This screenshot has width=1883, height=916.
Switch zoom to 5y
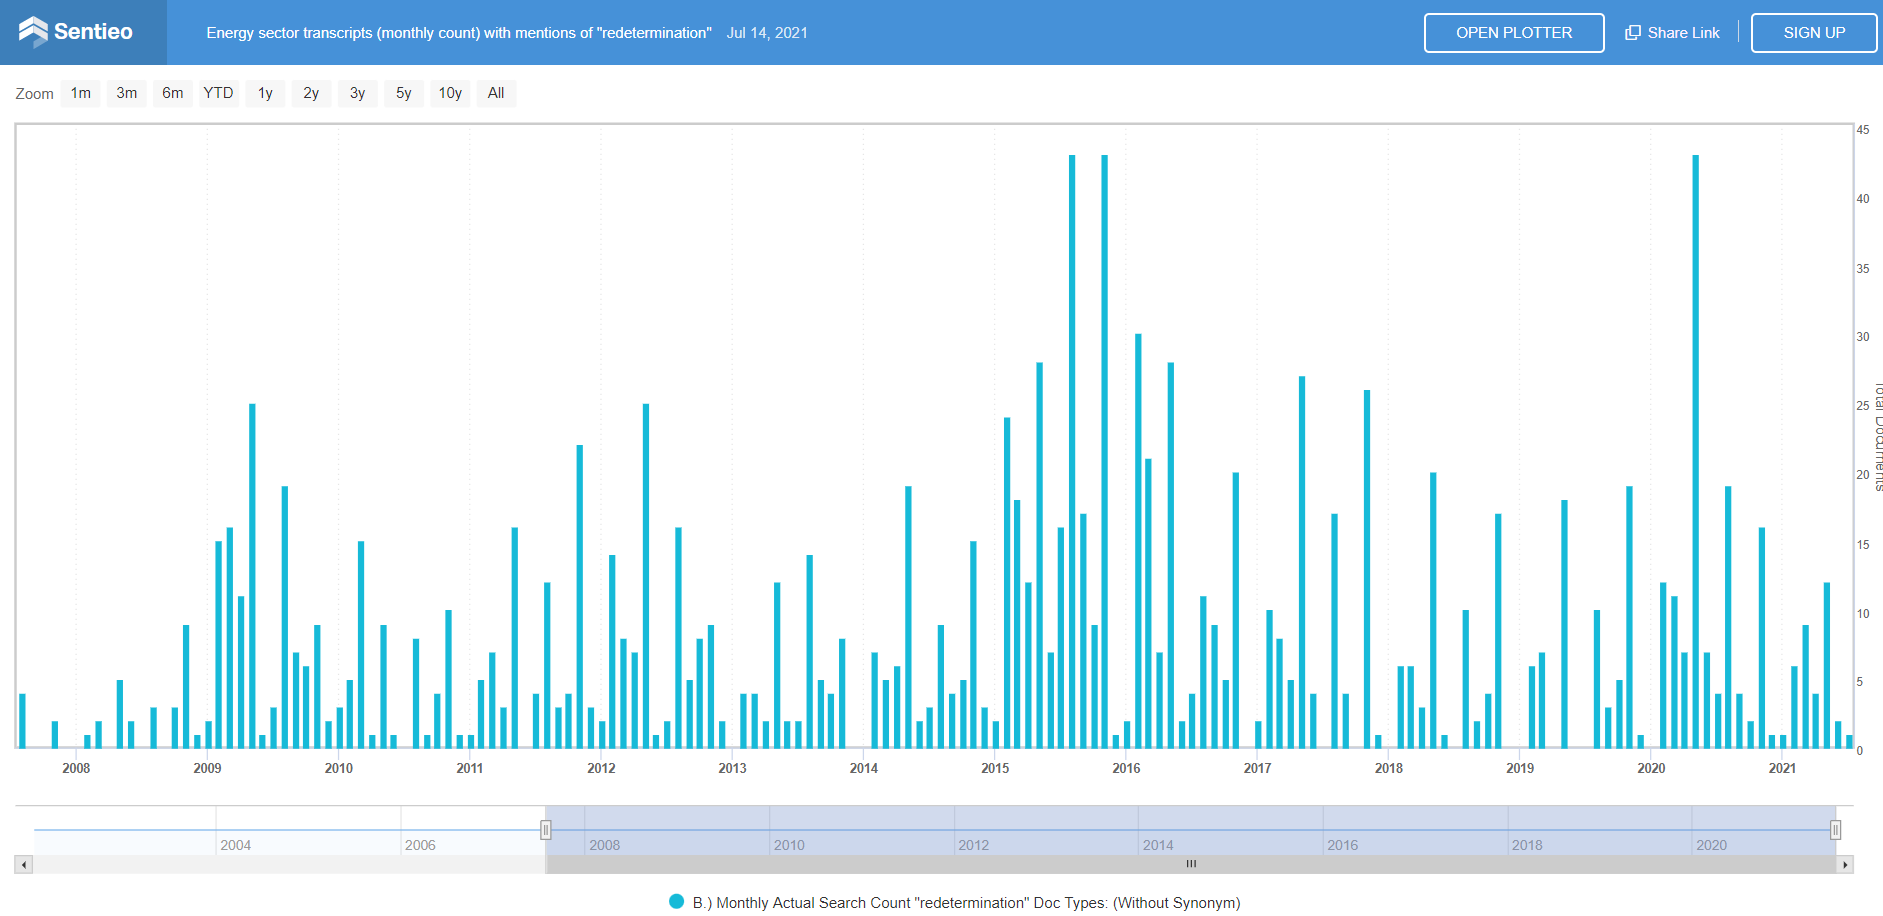point(404,93)
